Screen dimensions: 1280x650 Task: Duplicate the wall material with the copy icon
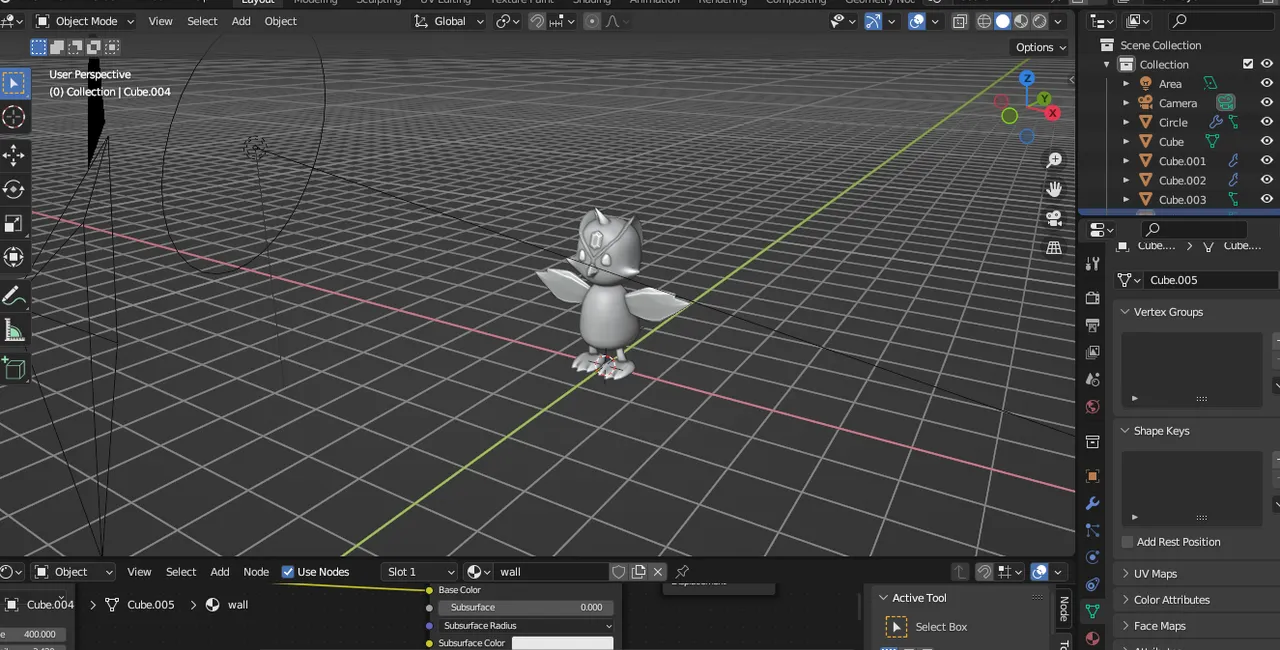click(638, 572)
